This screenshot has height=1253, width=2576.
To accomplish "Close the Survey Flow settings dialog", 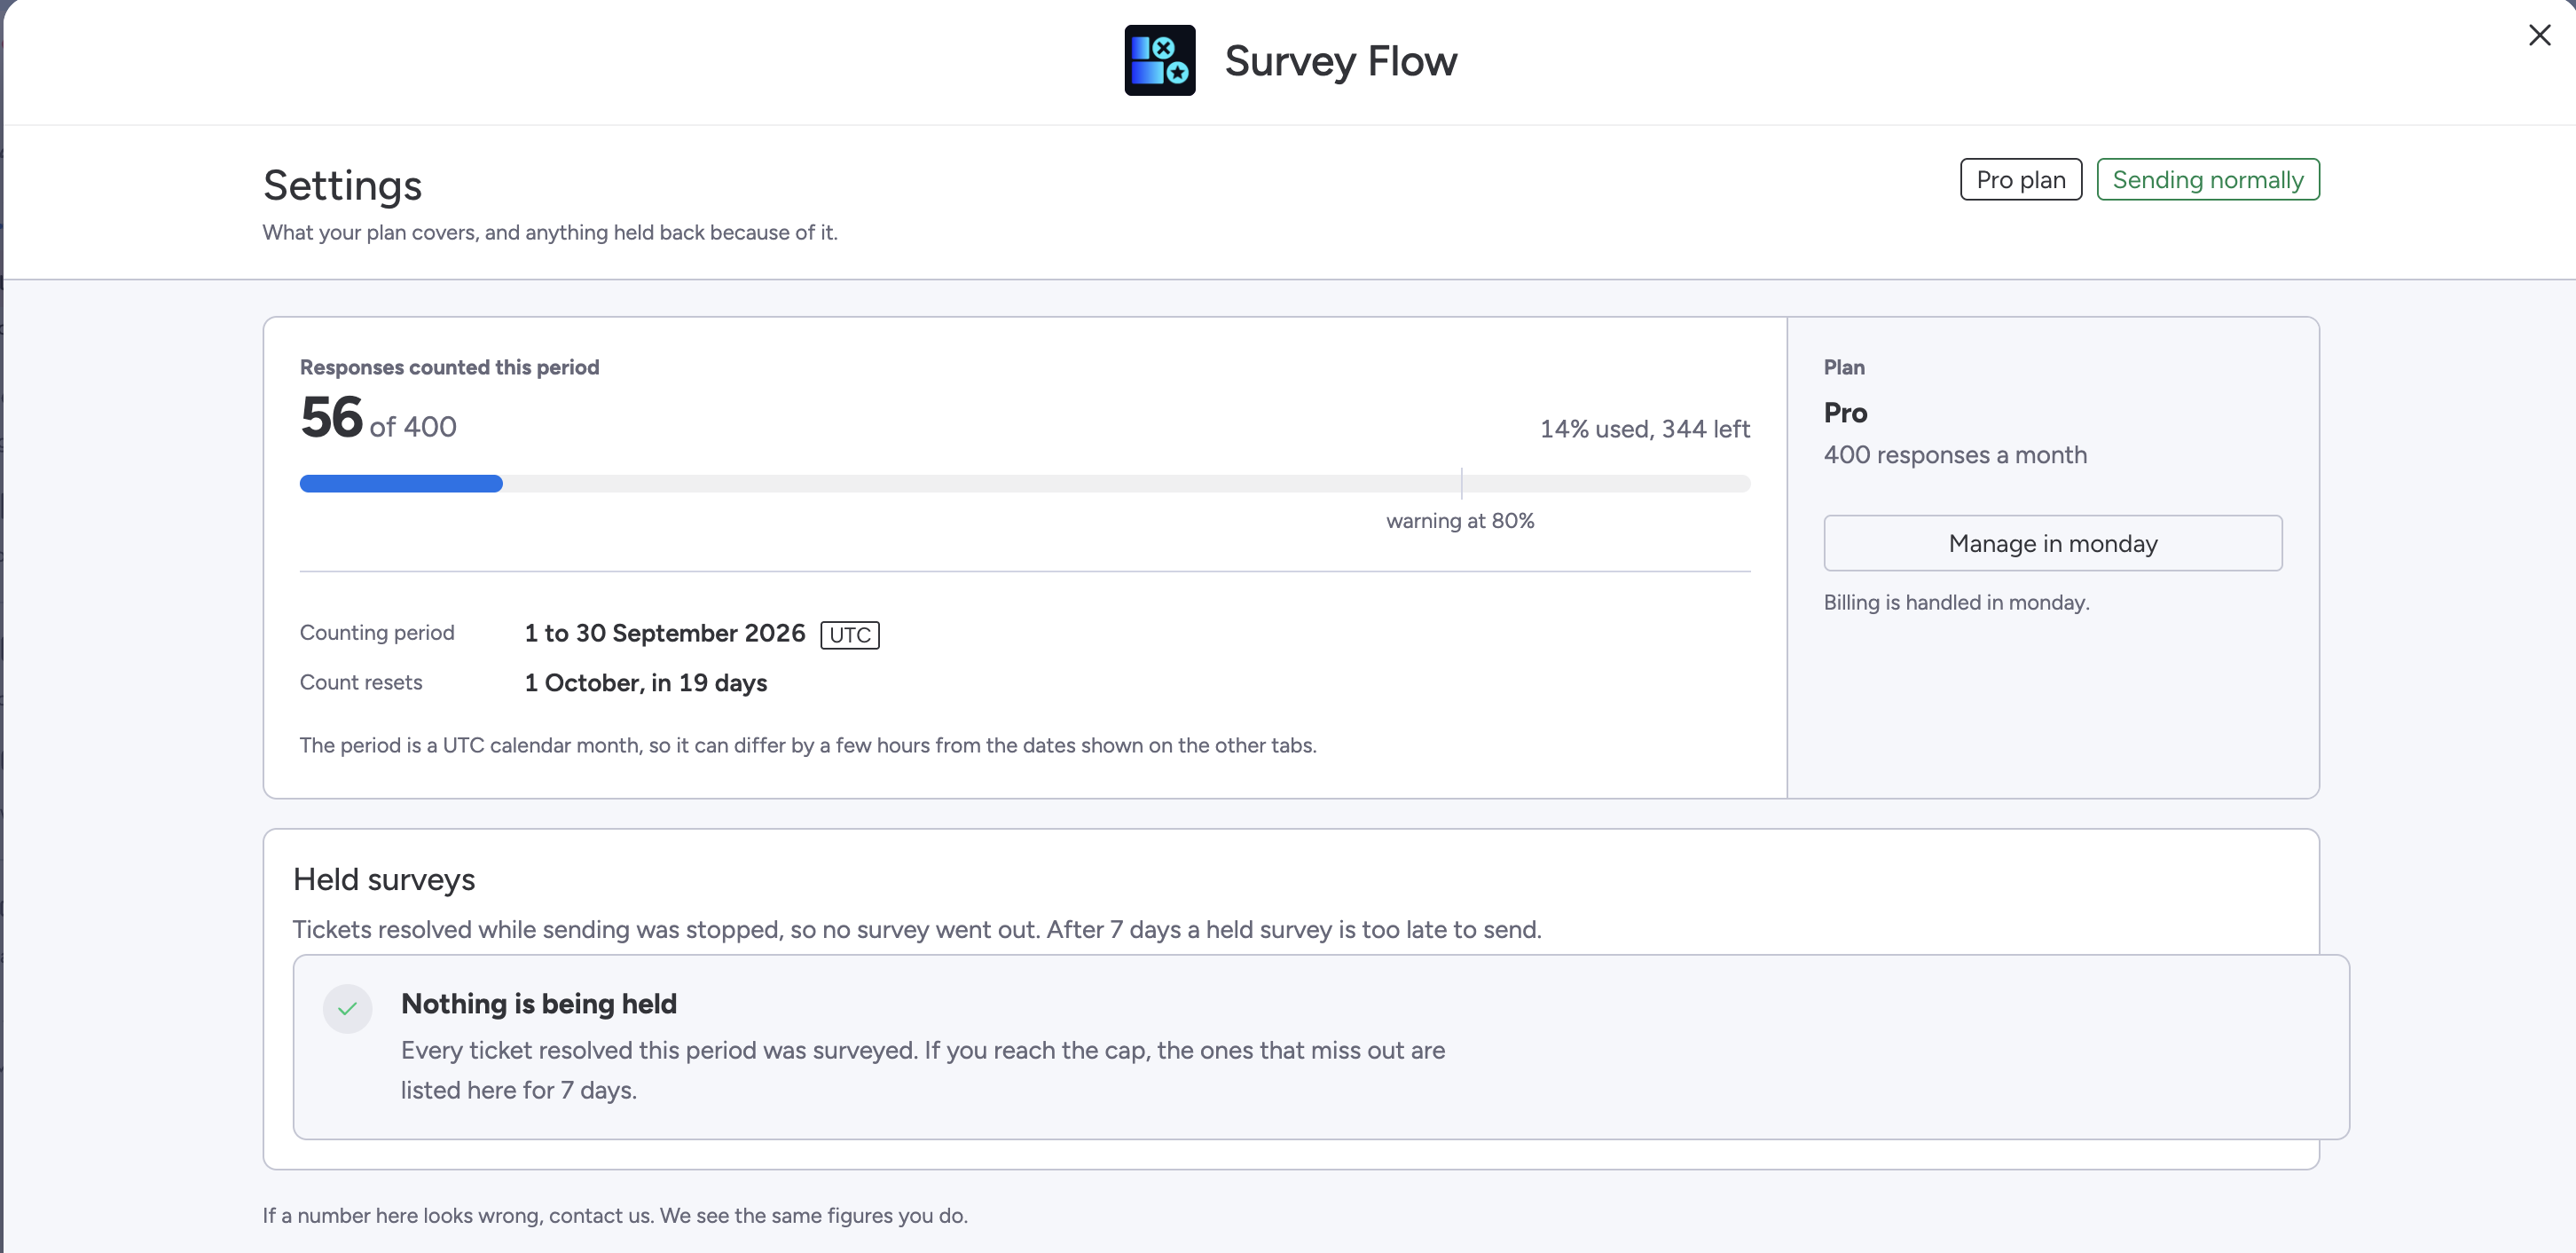I will point(2539,35).
